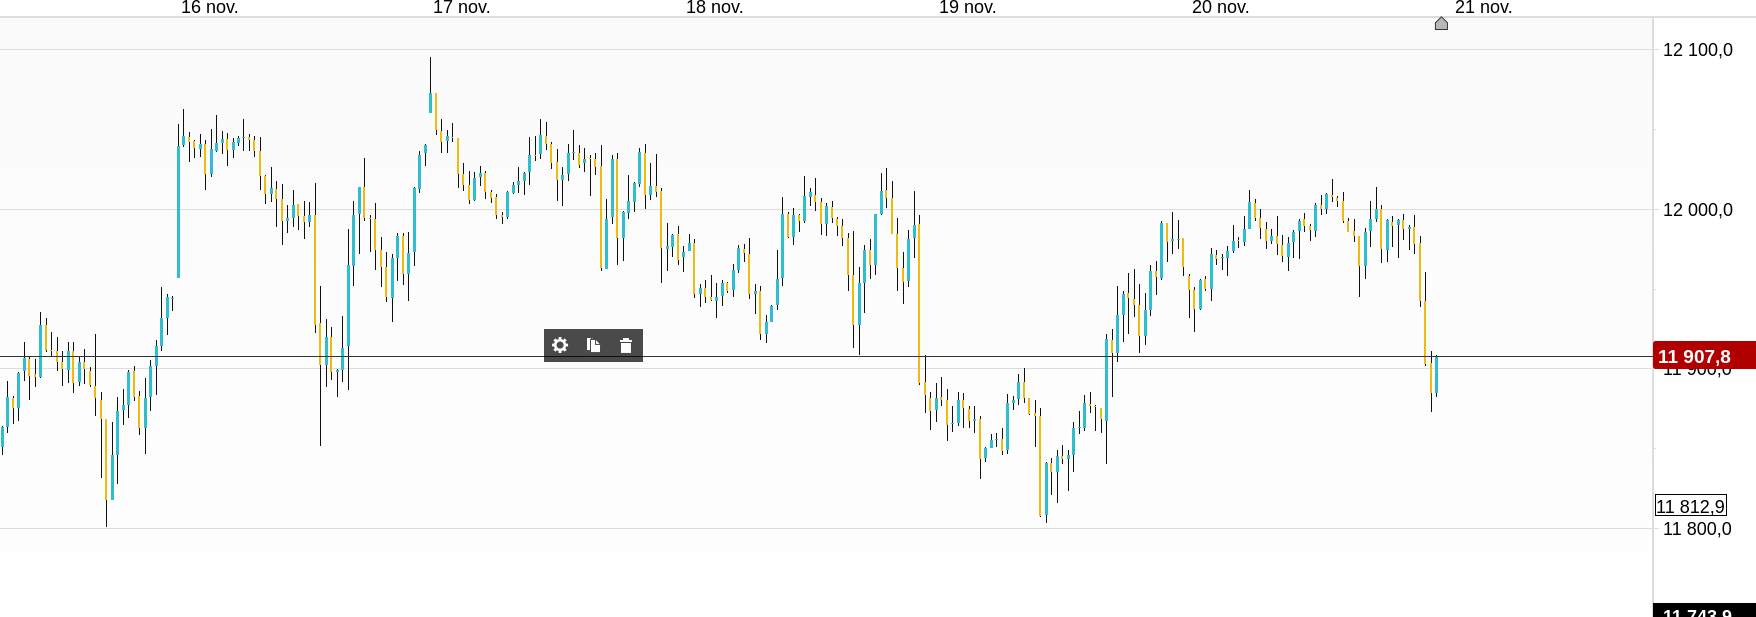This screenshot has width=1756, height=617.
Task: Open settings for the horizontal line
Action: point(560,345)
